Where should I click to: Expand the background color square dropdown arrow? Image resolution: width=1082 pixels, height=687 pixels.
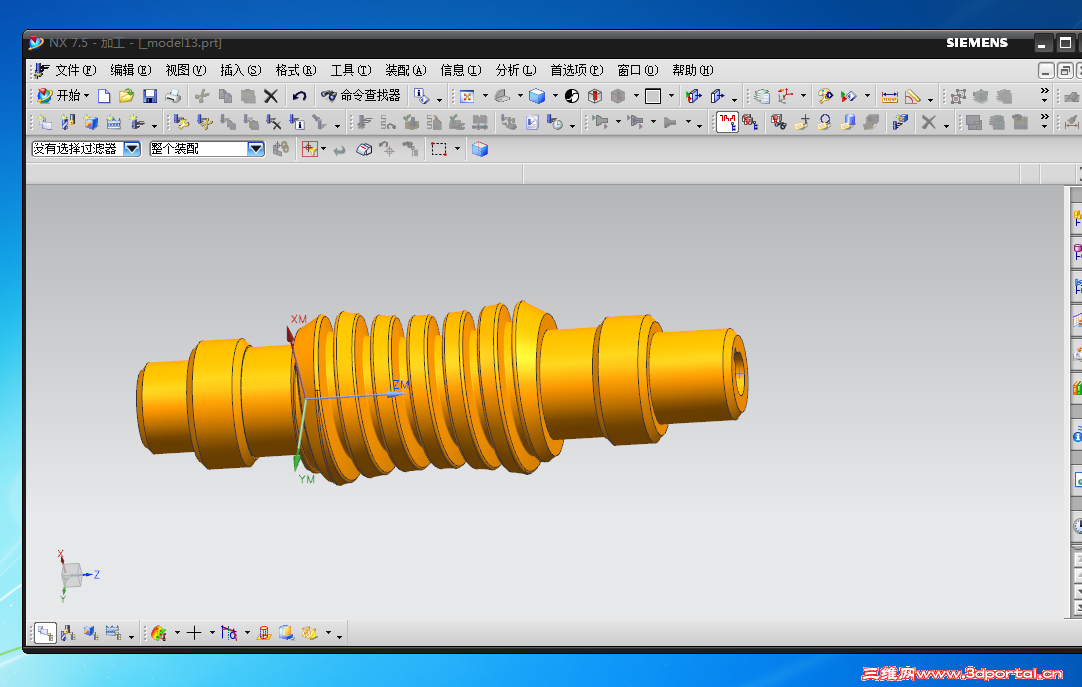point(671,96)
